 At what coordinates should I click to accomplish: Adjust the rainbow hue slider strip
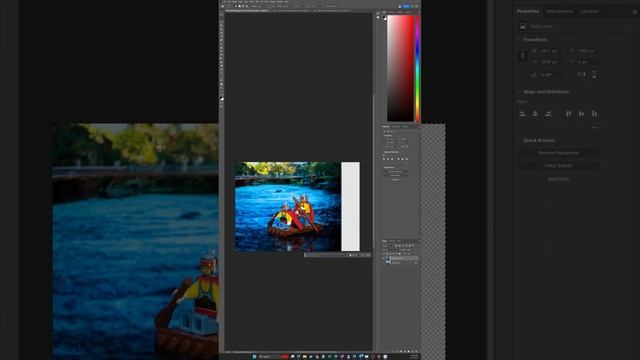point(417,68)
